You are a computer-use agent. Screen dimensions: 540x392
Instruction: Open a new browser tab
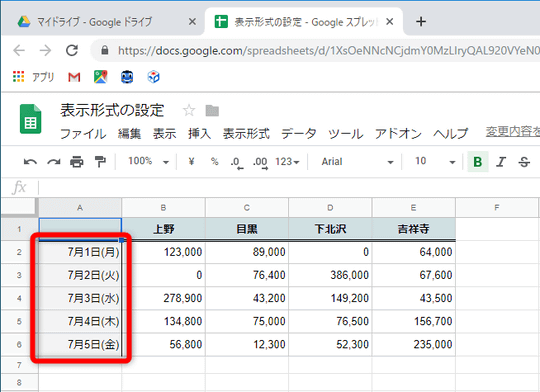click(421, 22)
